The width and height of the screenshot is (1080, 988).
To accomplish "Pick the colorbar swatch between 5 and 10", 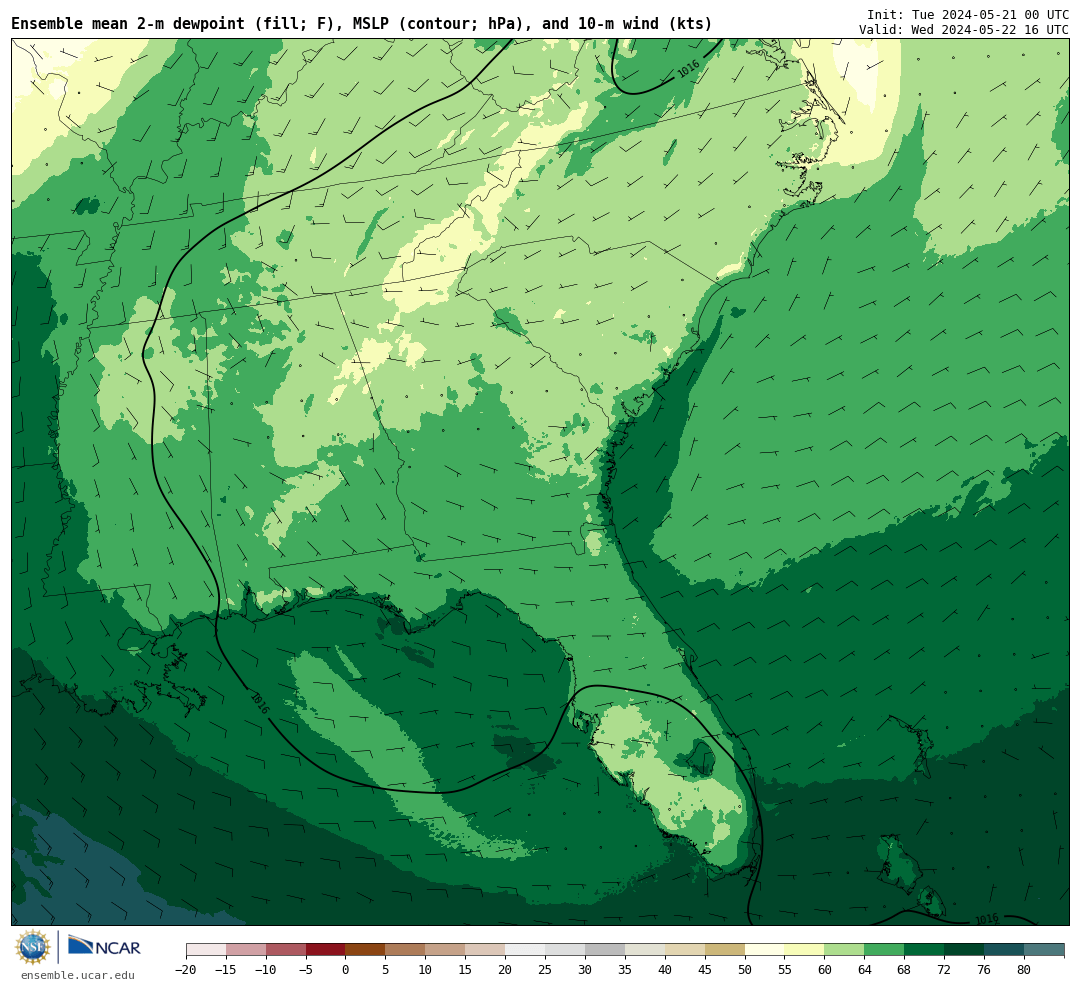I will (406, 950).
